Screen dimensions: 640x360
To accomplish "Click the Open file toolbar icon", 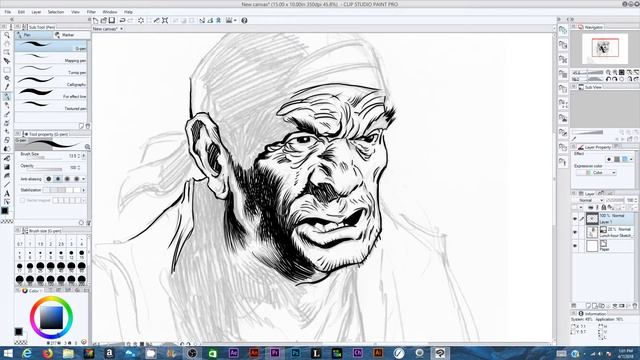I will [x=104, y=20].
